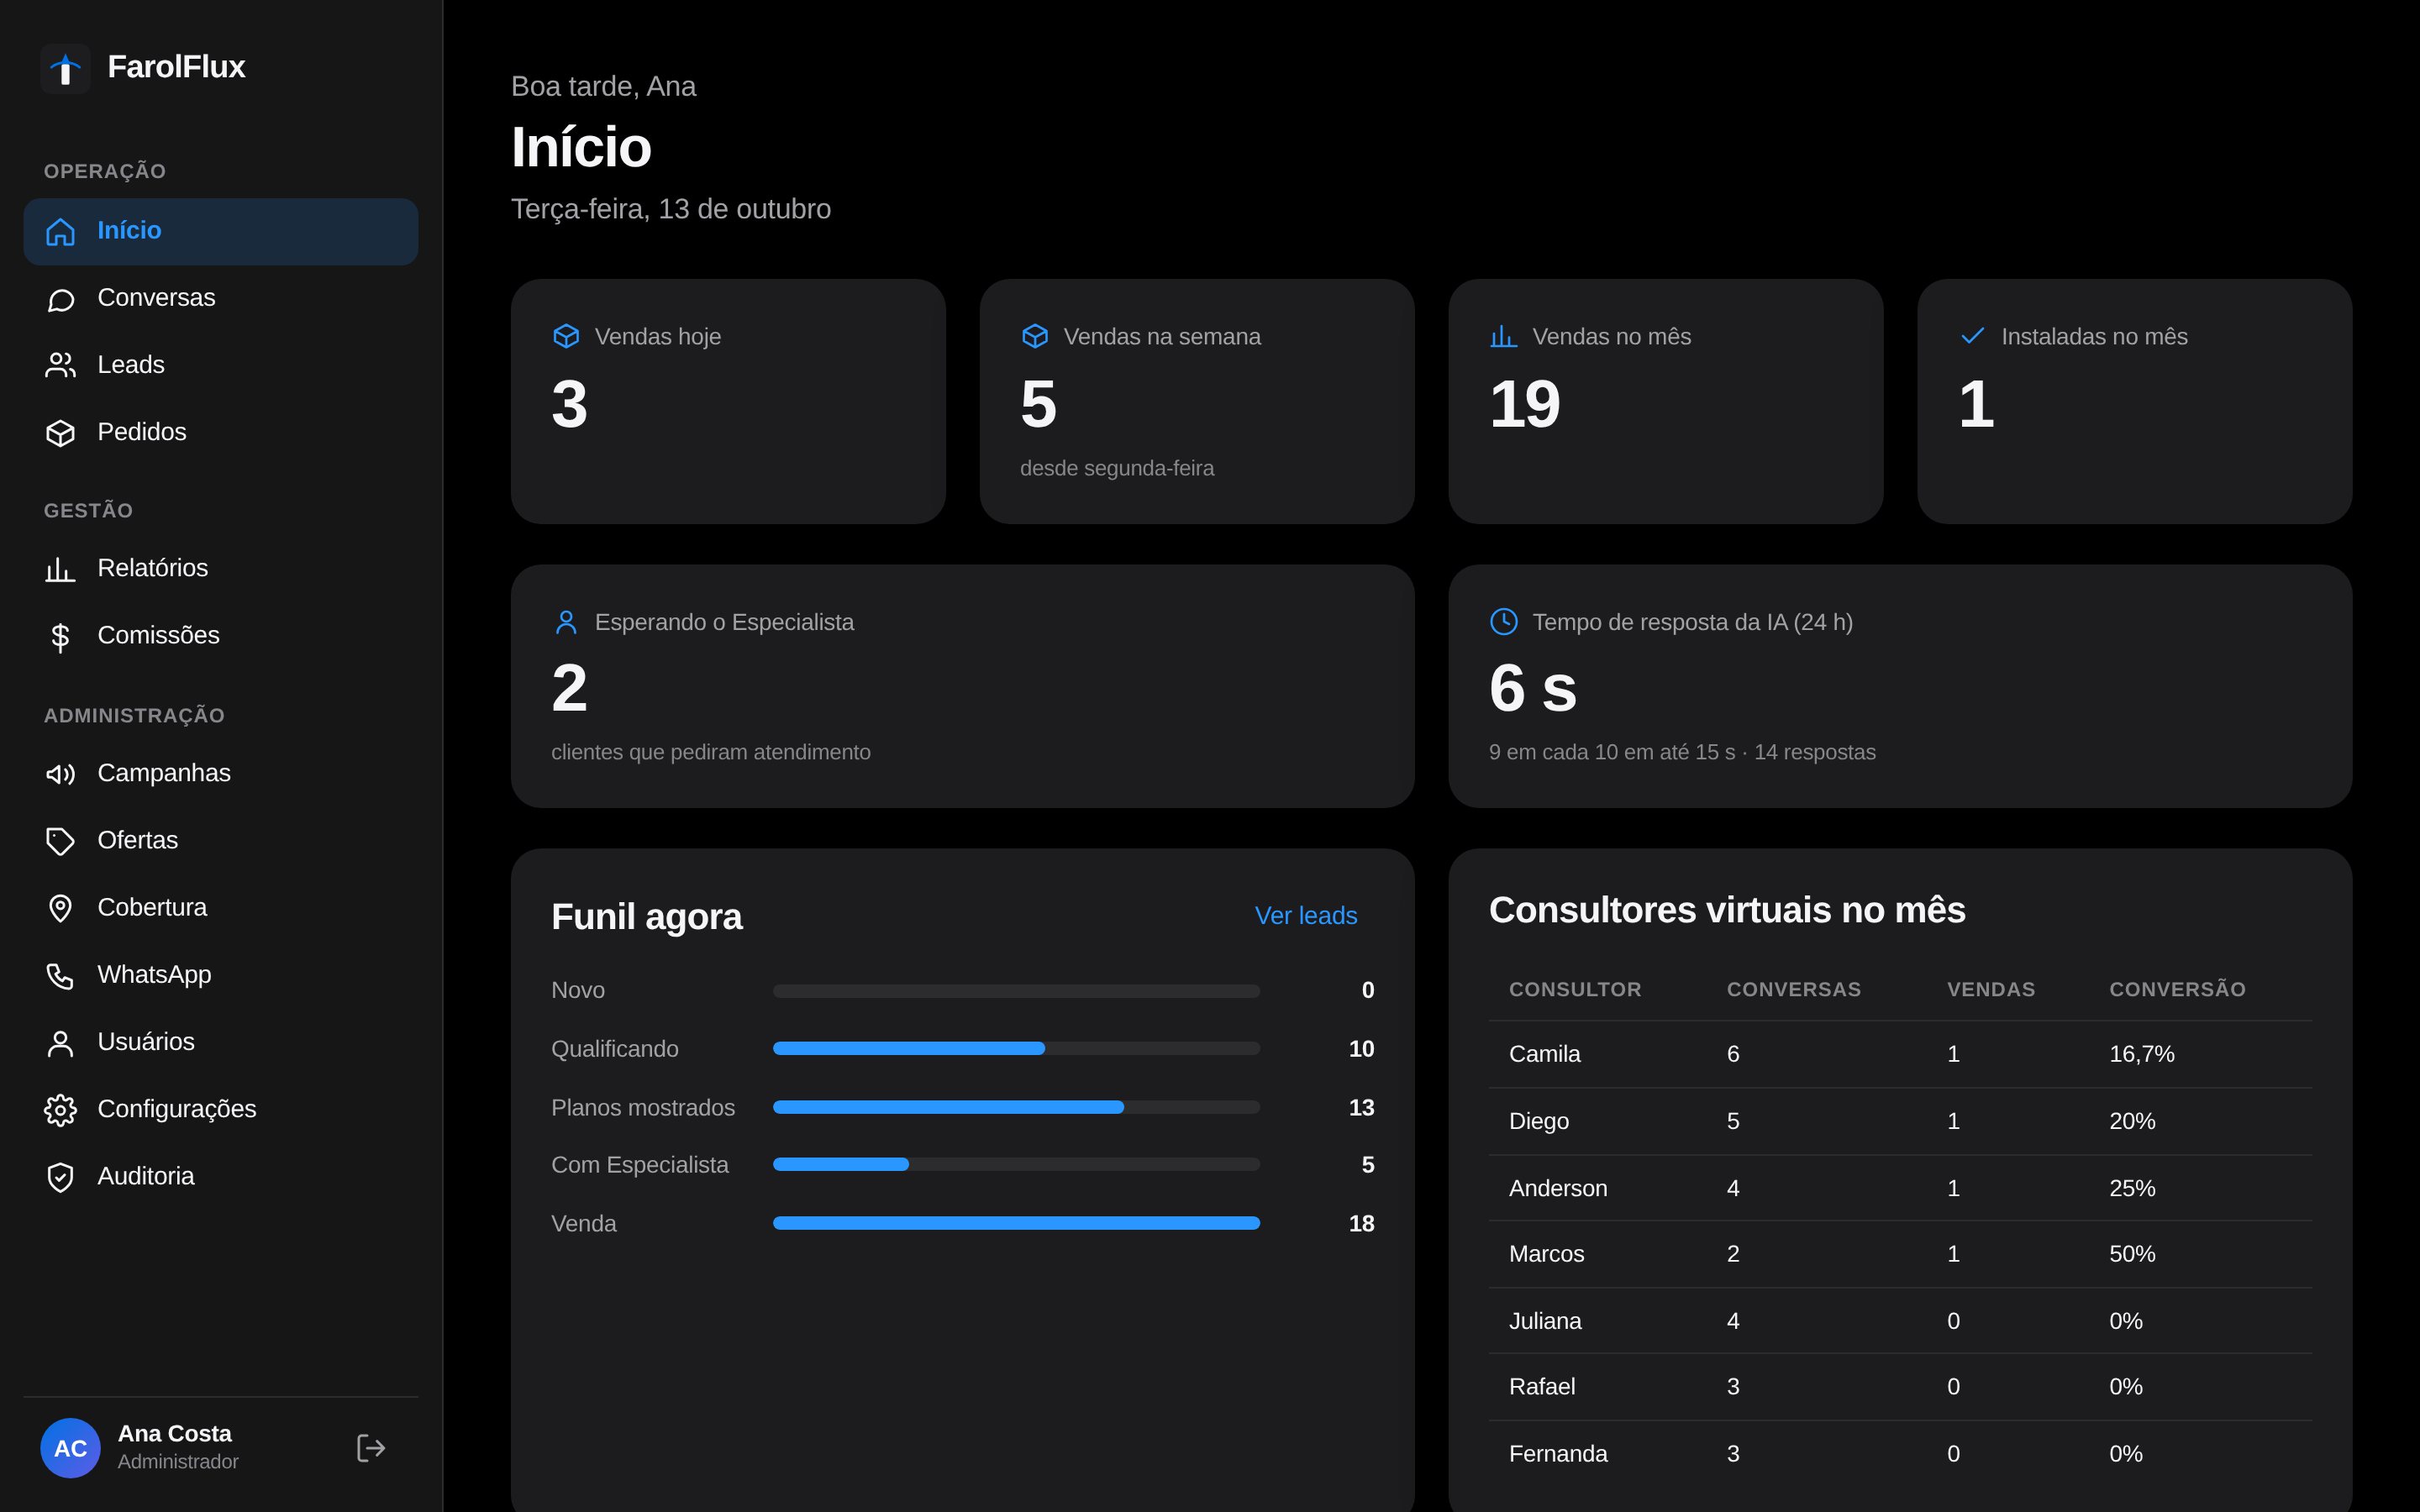The height and width of the screenshot is (1512, 2420).
Task: Click the people icon next to Leads
Action: [x=60, y=366]
